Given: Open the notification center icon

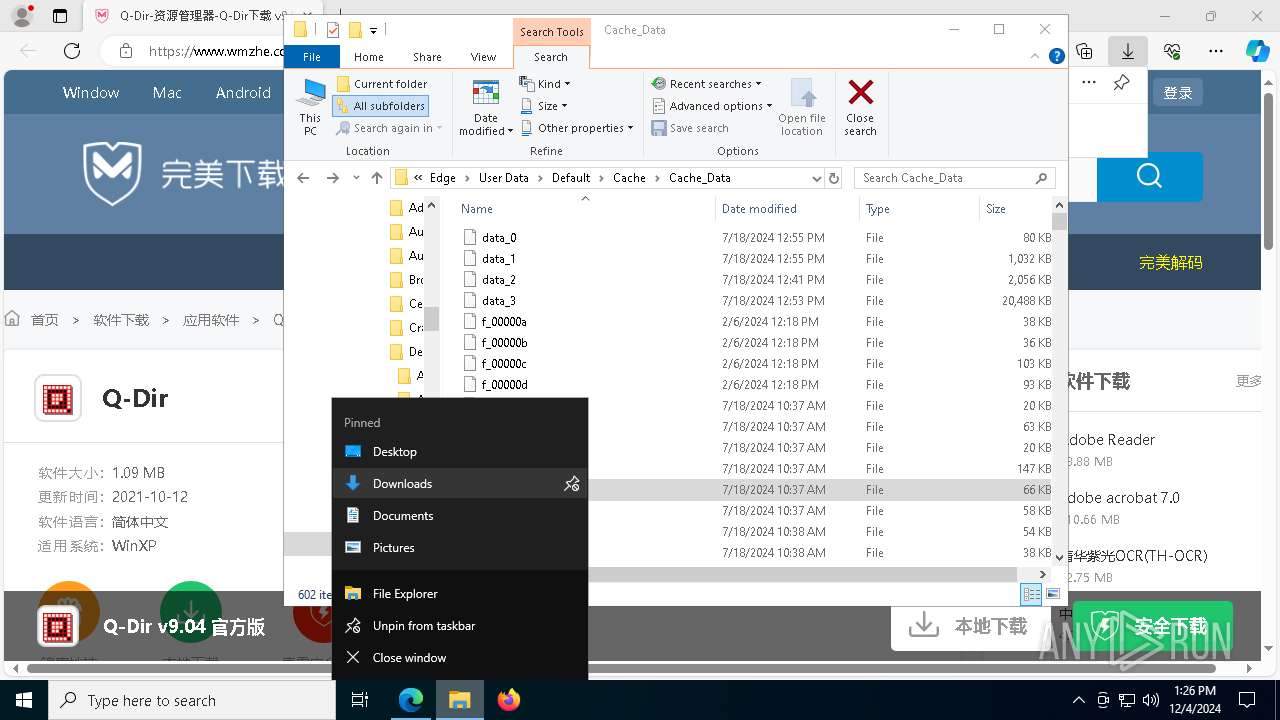Looking at the screenshot, I should click(x=1247, y=700).
